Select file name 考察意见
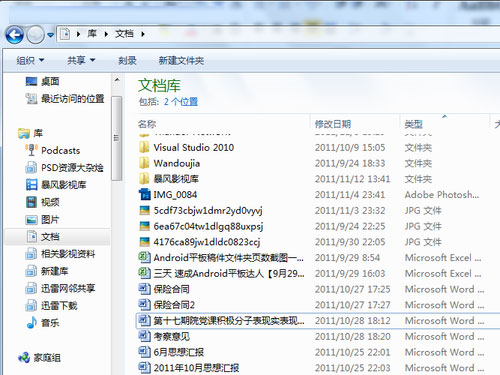This screenshot has width=500, height=375. tap(171, 336)
